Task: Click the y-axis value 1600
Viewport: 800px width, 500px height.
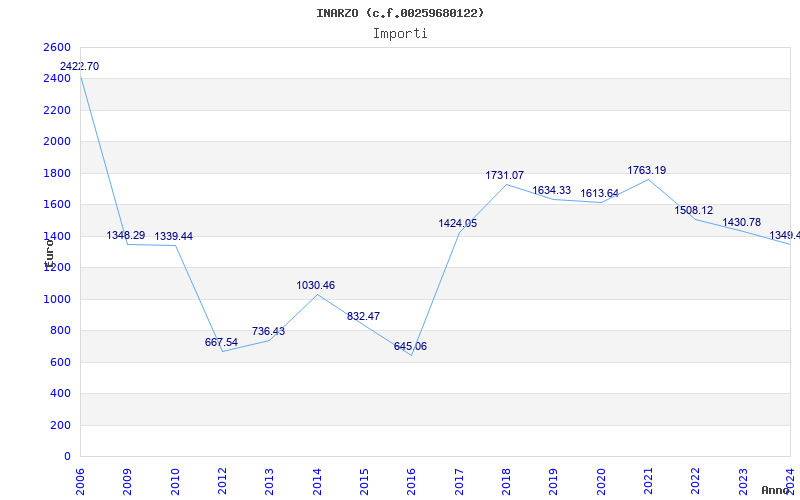Action: pyautogui.click(x=57, y=205)
